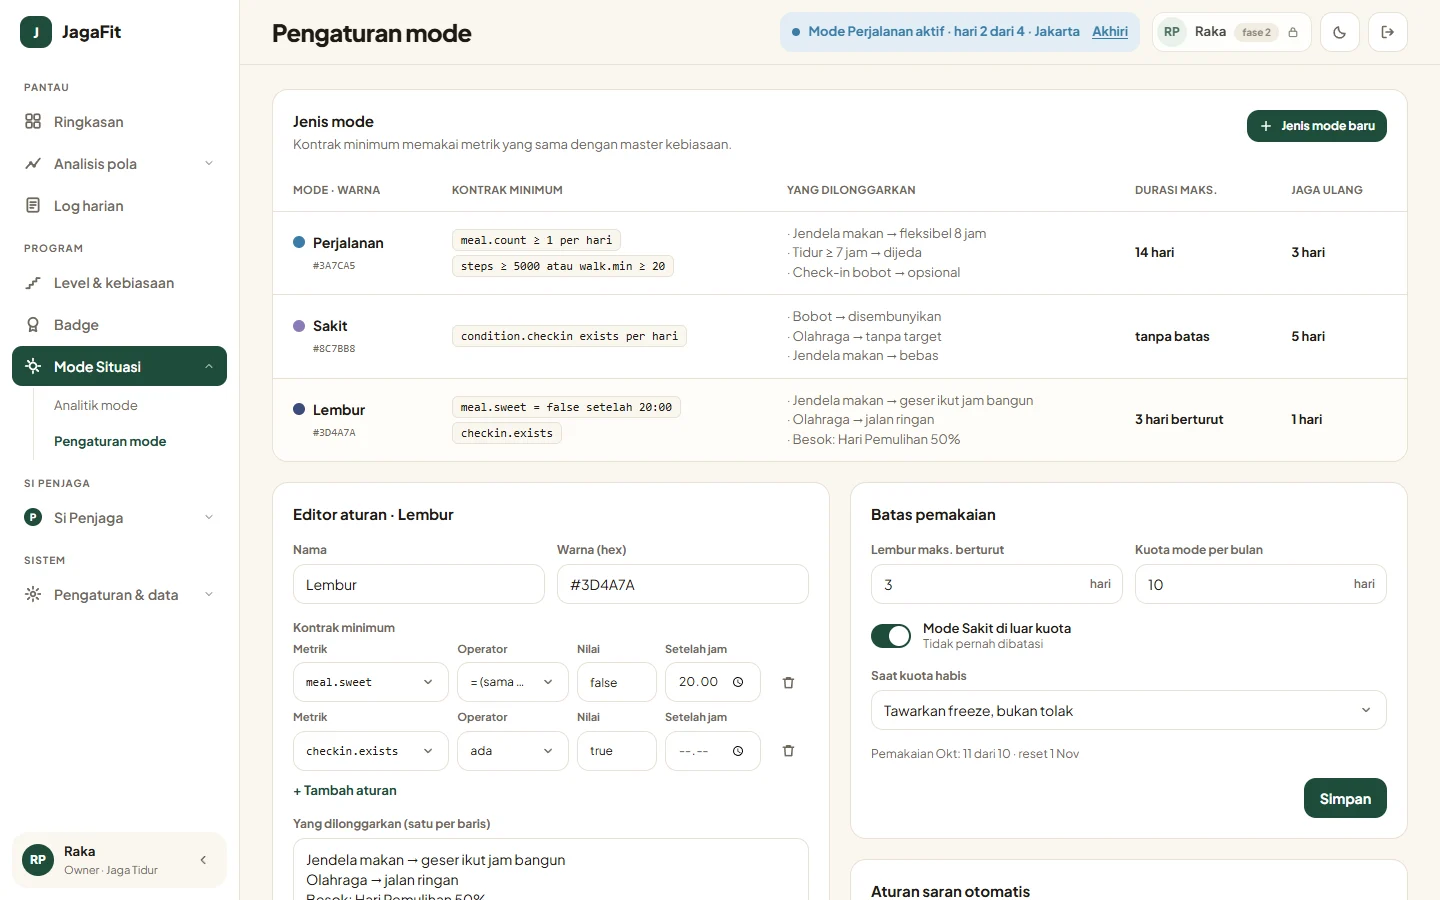Click the Kuota mode per bulan field
Image resolution: width=1440 pixels, height=900 pixels.
coord(1261,584)
